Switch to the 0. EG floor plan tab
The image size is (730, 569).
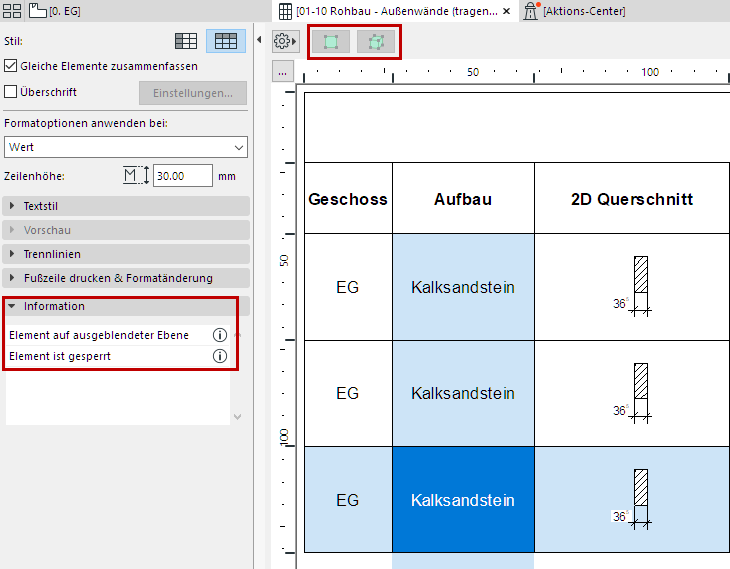click(55, 11)
